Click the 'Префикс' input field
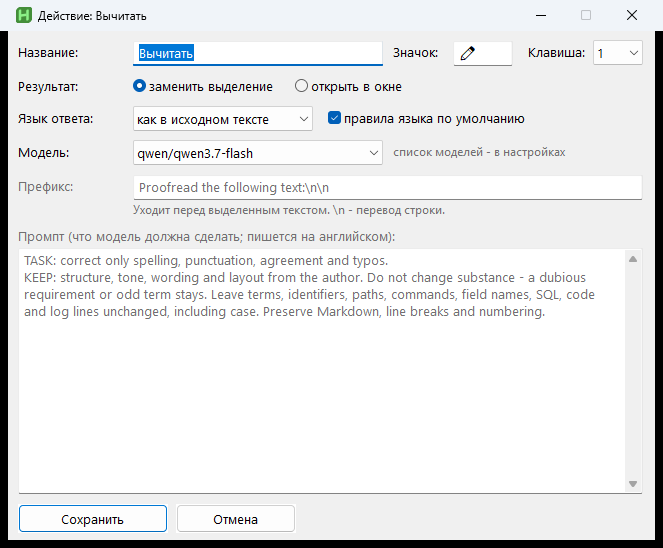 388,187
